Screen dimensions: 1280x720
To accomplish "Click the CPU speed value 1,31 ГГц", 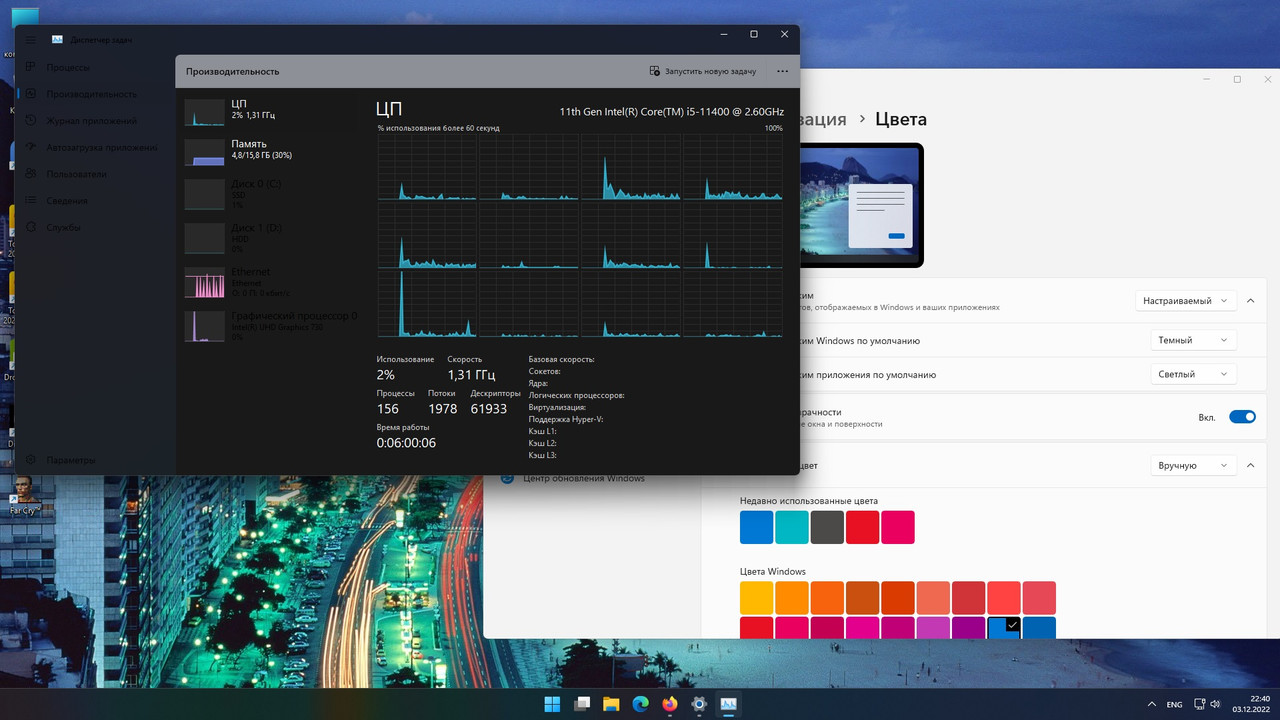I will click(471, 375).
